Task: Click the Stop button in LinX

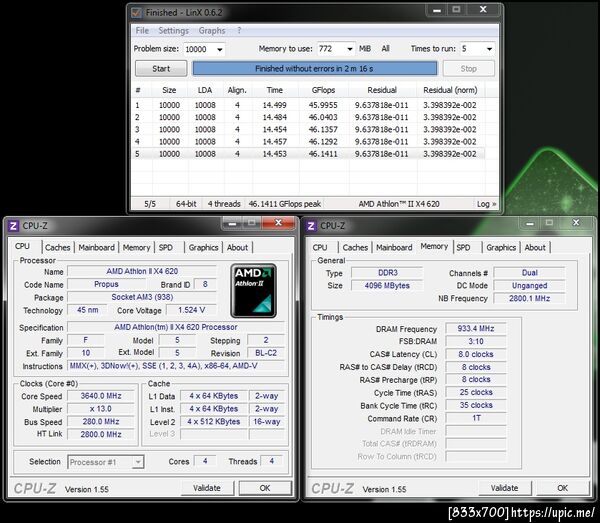Action: pyautogui.click(x=469, y=69)
